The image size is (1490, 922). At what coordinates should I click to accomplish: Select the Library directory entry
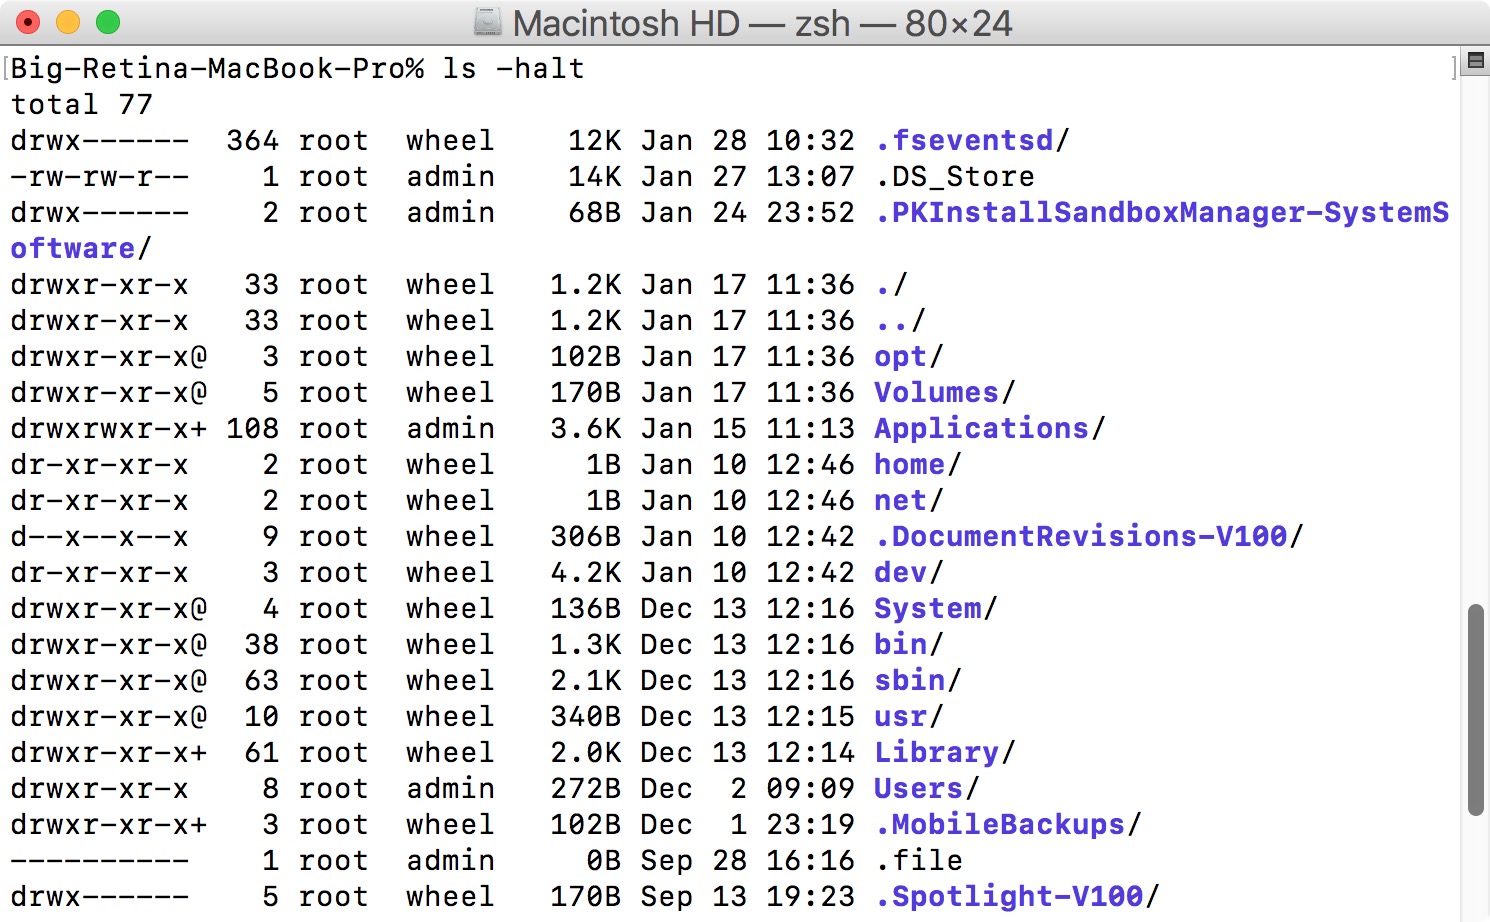(936, 752)
